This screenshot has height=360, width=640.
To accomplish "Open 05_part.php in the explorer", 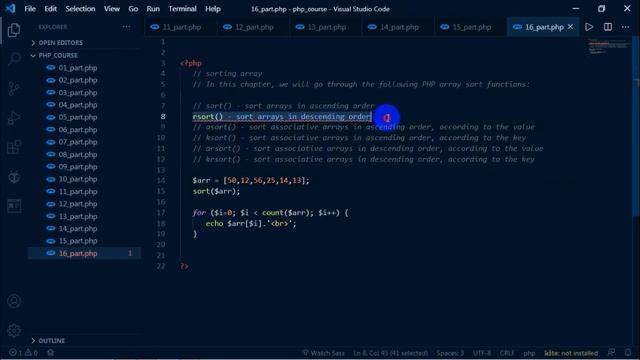I will [78, 117].
